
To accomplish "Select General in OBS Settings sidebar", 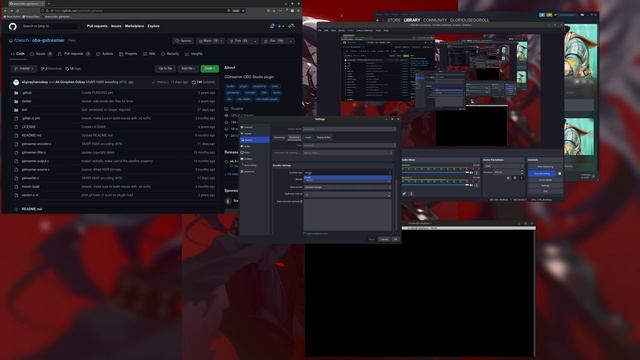I will pos(254,127).
